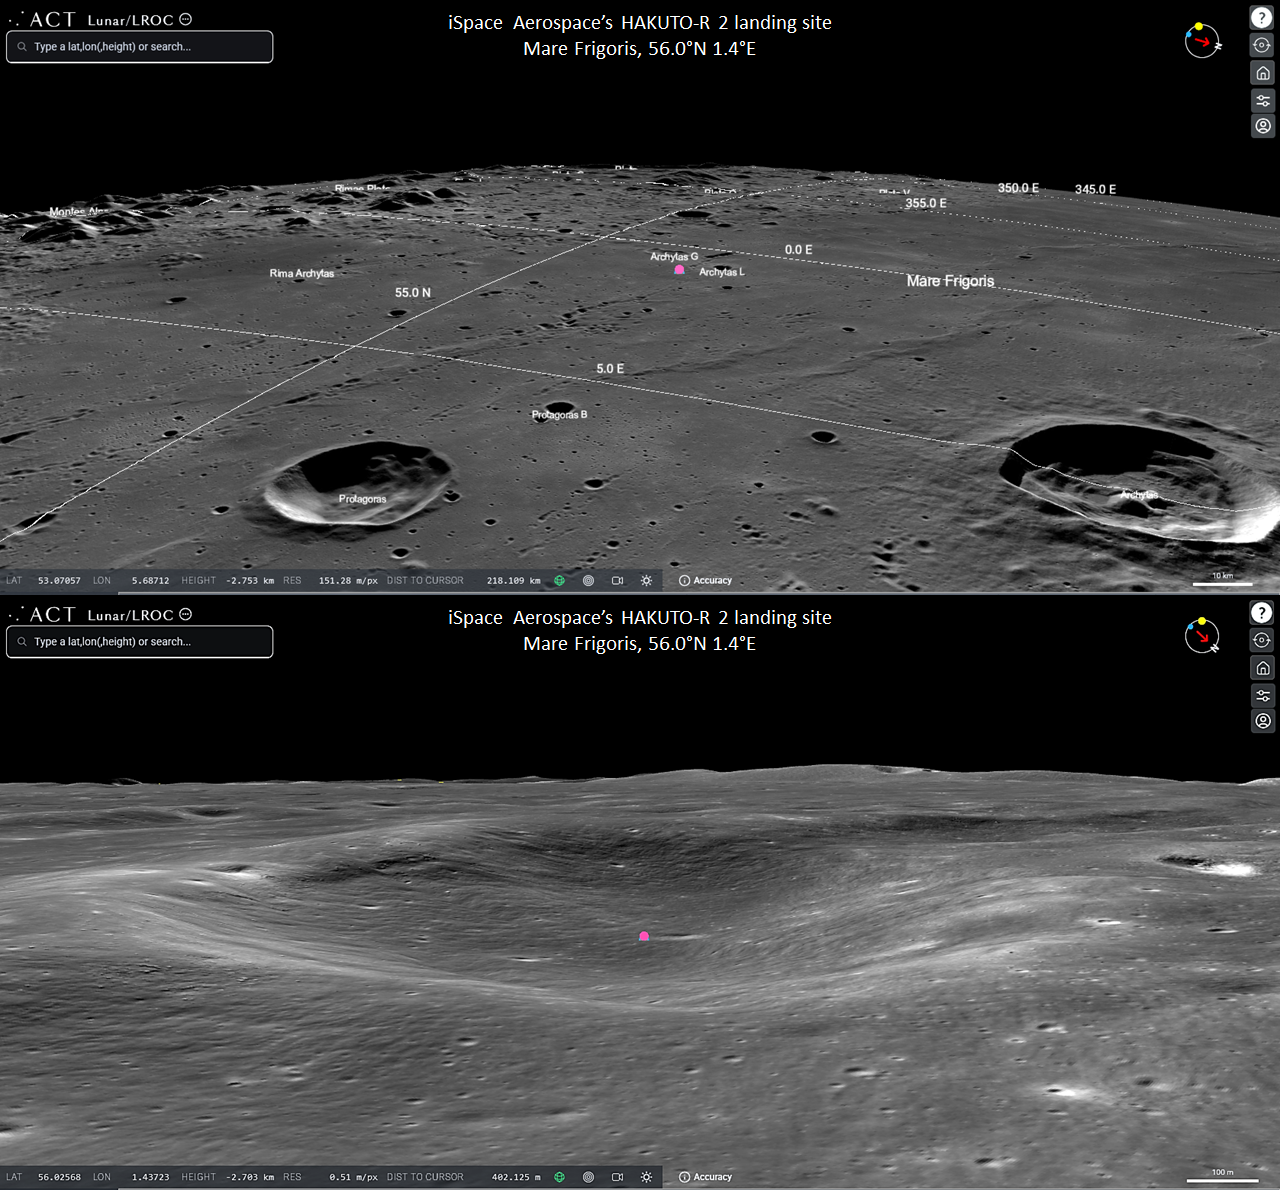Image resolution: width=1280 pixels, height=1190 pixels.
Task: Open the settings sliders in the top view
Action: [x=1262, y=100]
